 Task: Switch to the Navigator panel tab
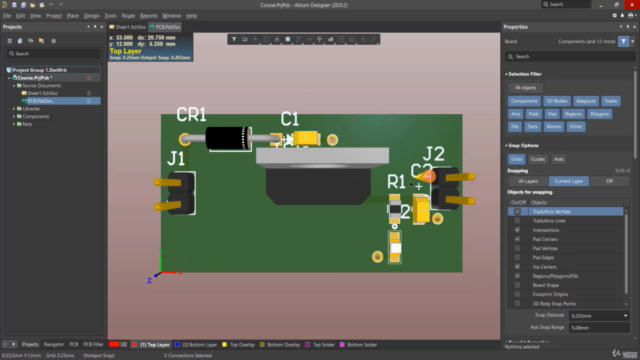tap(53, 344)
